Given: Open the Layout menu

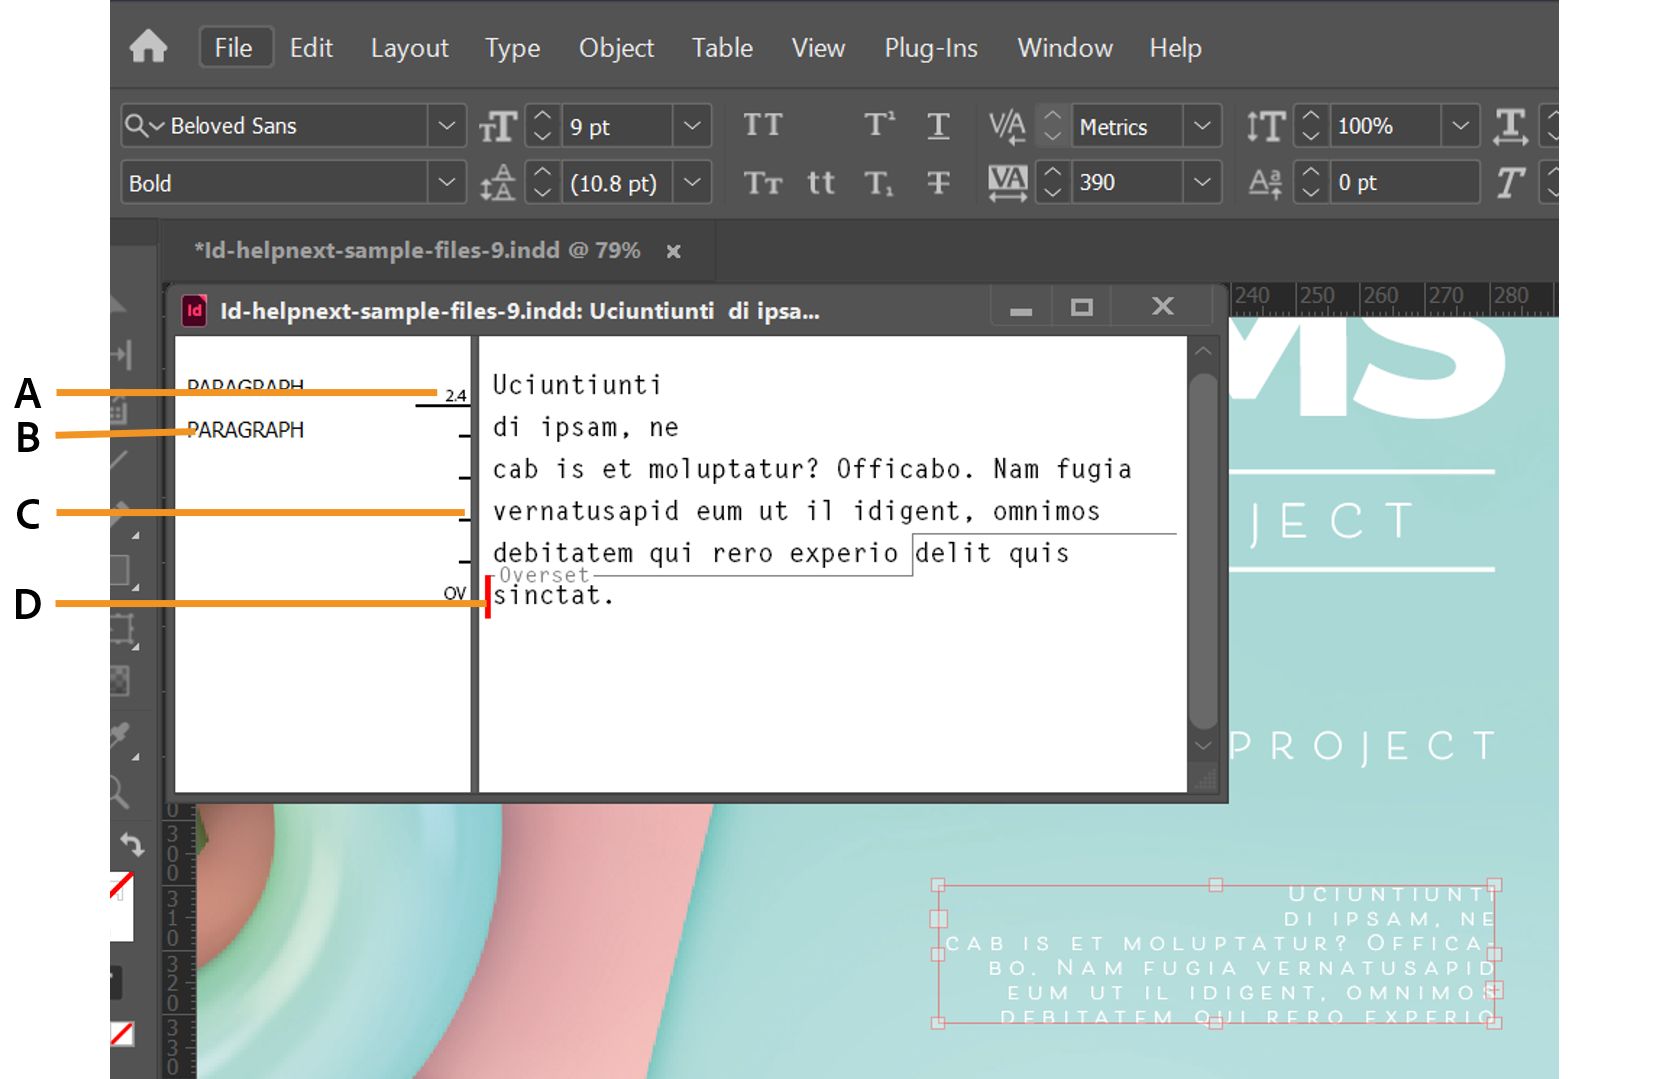Looking at the screenshot, I should 409,48.
